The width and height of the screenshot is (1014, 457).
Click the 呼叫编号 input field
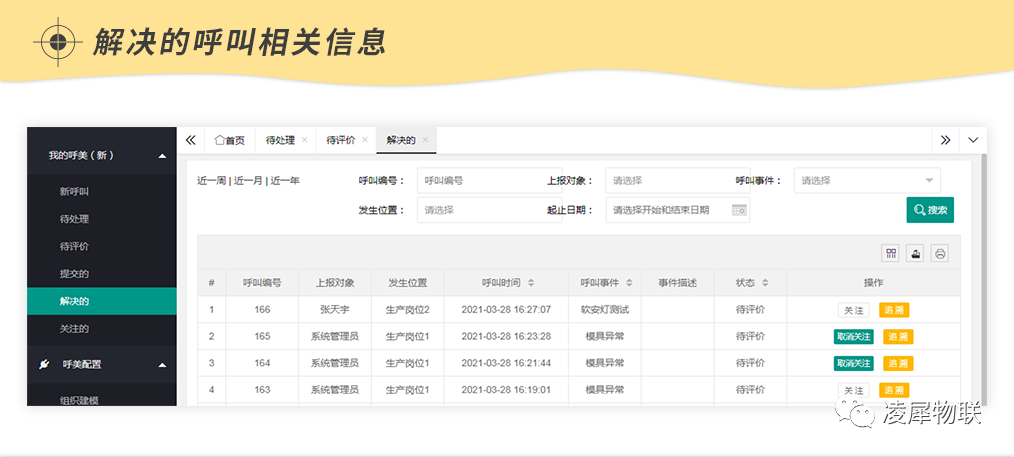(x=477, y=181)
